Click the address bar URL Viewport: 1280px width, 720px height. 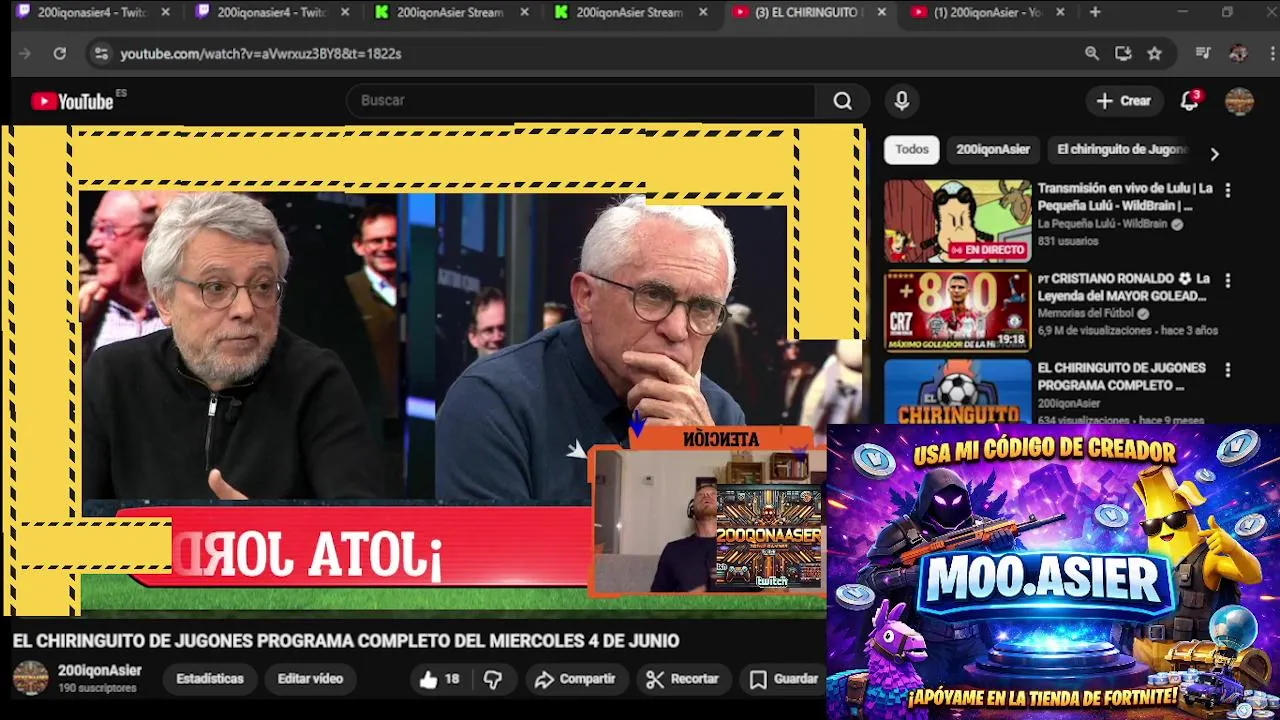[260, 54]
